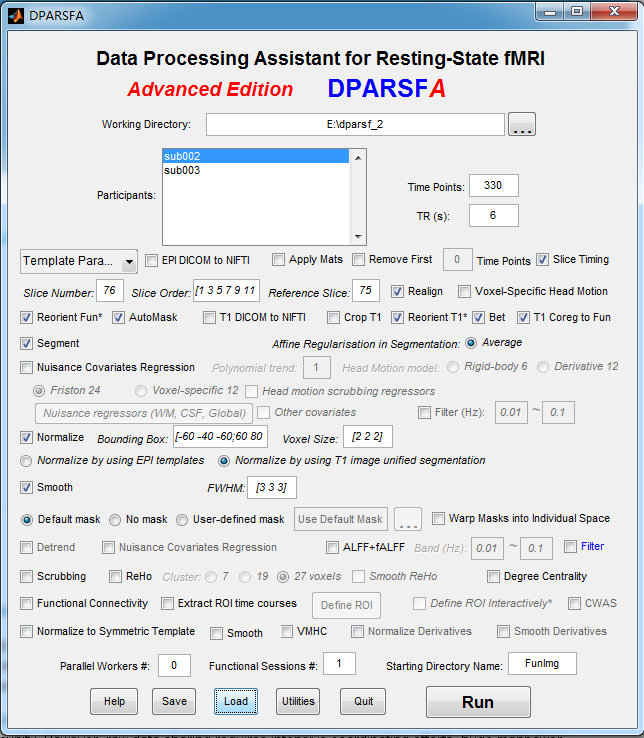Select Normalize by using EPI templates
The image size is (644, 738).
click(x=26, y=461)
